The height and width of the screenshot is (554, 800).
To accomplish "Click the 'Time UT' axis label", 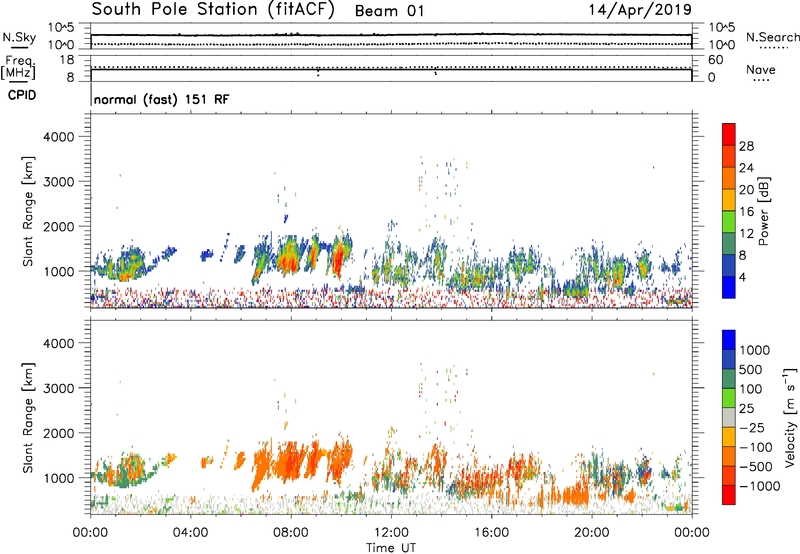I will tap(391, 548).
